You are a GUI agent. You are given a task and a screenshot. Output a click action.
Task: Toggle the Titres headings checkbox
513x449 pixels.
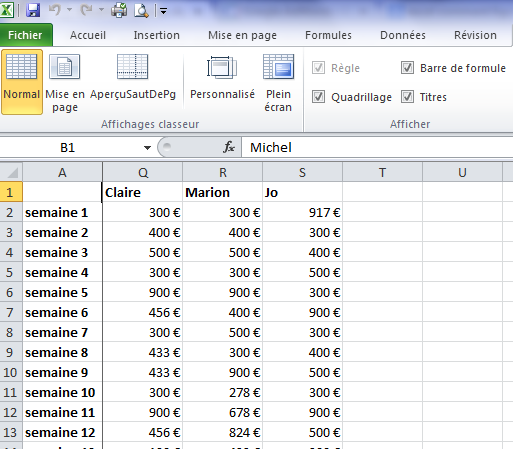pyautogui.click(x=407, y=97)
